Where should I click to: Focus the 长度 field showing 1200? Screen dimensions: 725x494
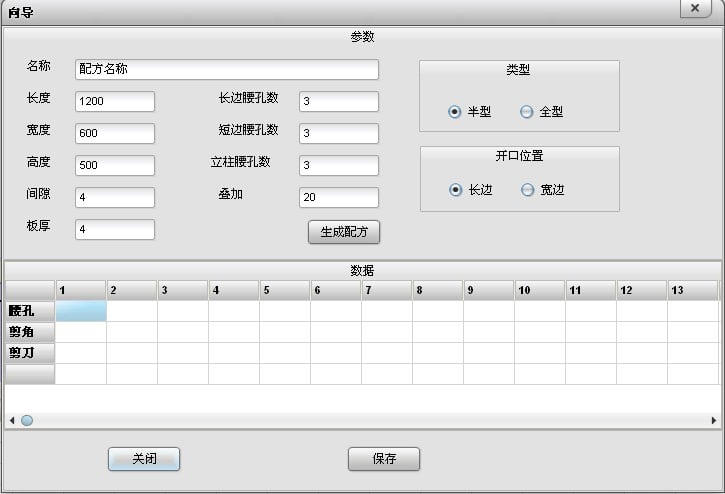(115, 101)
